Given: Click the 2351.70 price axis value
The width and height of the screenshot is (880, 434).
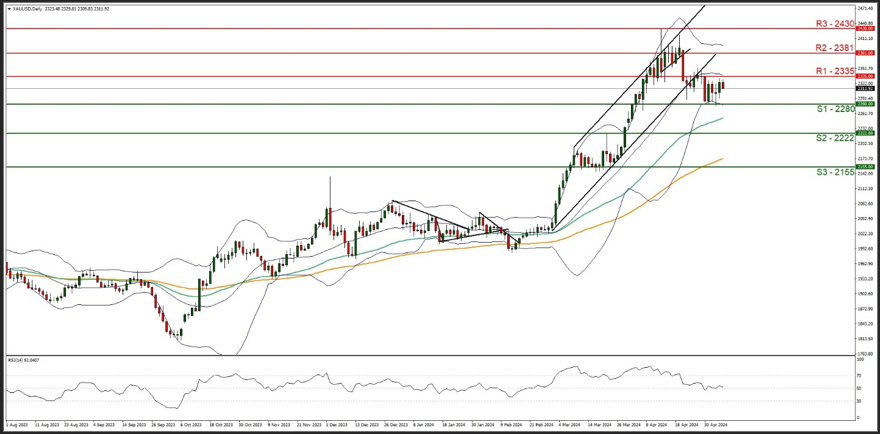Looking at the screenshot, I should pos(864,68).
